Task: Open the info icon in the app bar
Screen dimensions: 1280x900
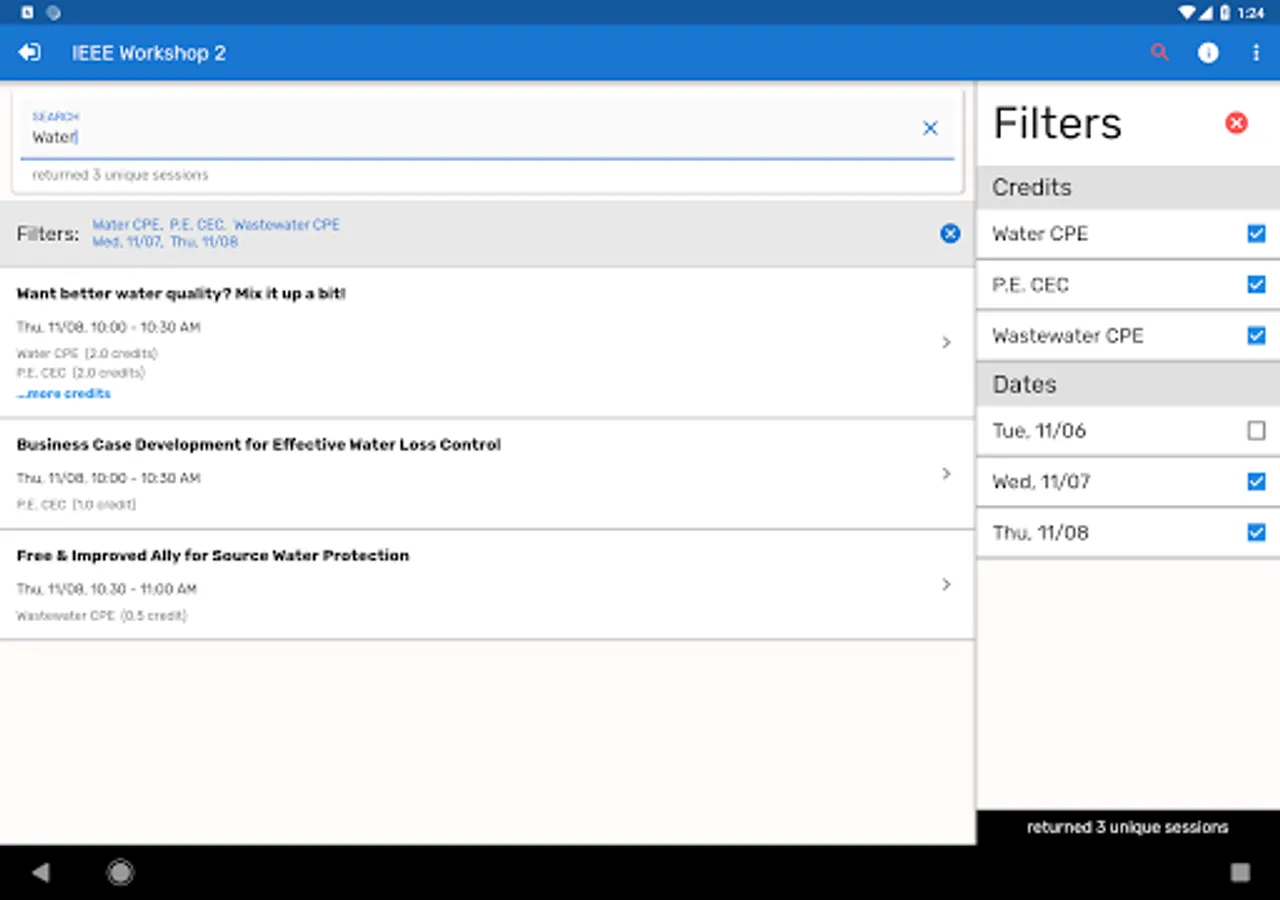Action: coord(1208,53)
